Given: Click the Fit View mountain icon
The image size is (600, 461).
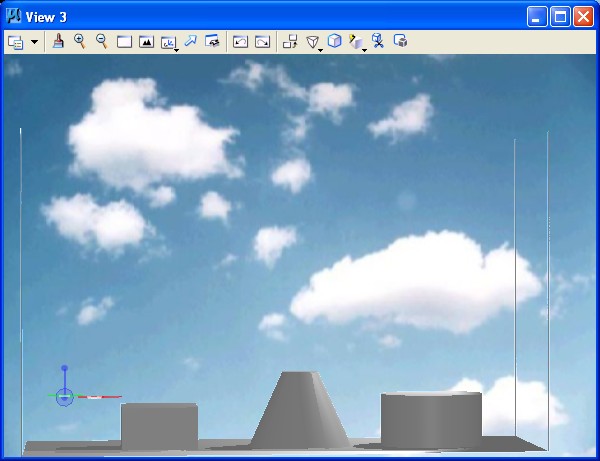Looking at the screenshot, I should point(147,42).
